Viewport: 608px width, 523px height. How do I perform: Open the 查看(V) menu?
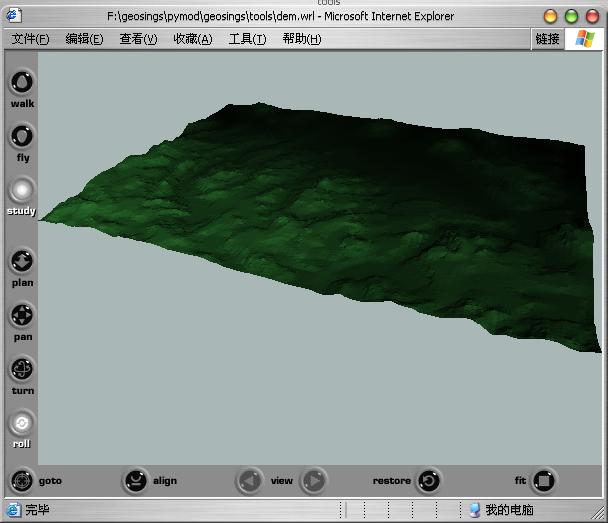click(x=138, y=39)
